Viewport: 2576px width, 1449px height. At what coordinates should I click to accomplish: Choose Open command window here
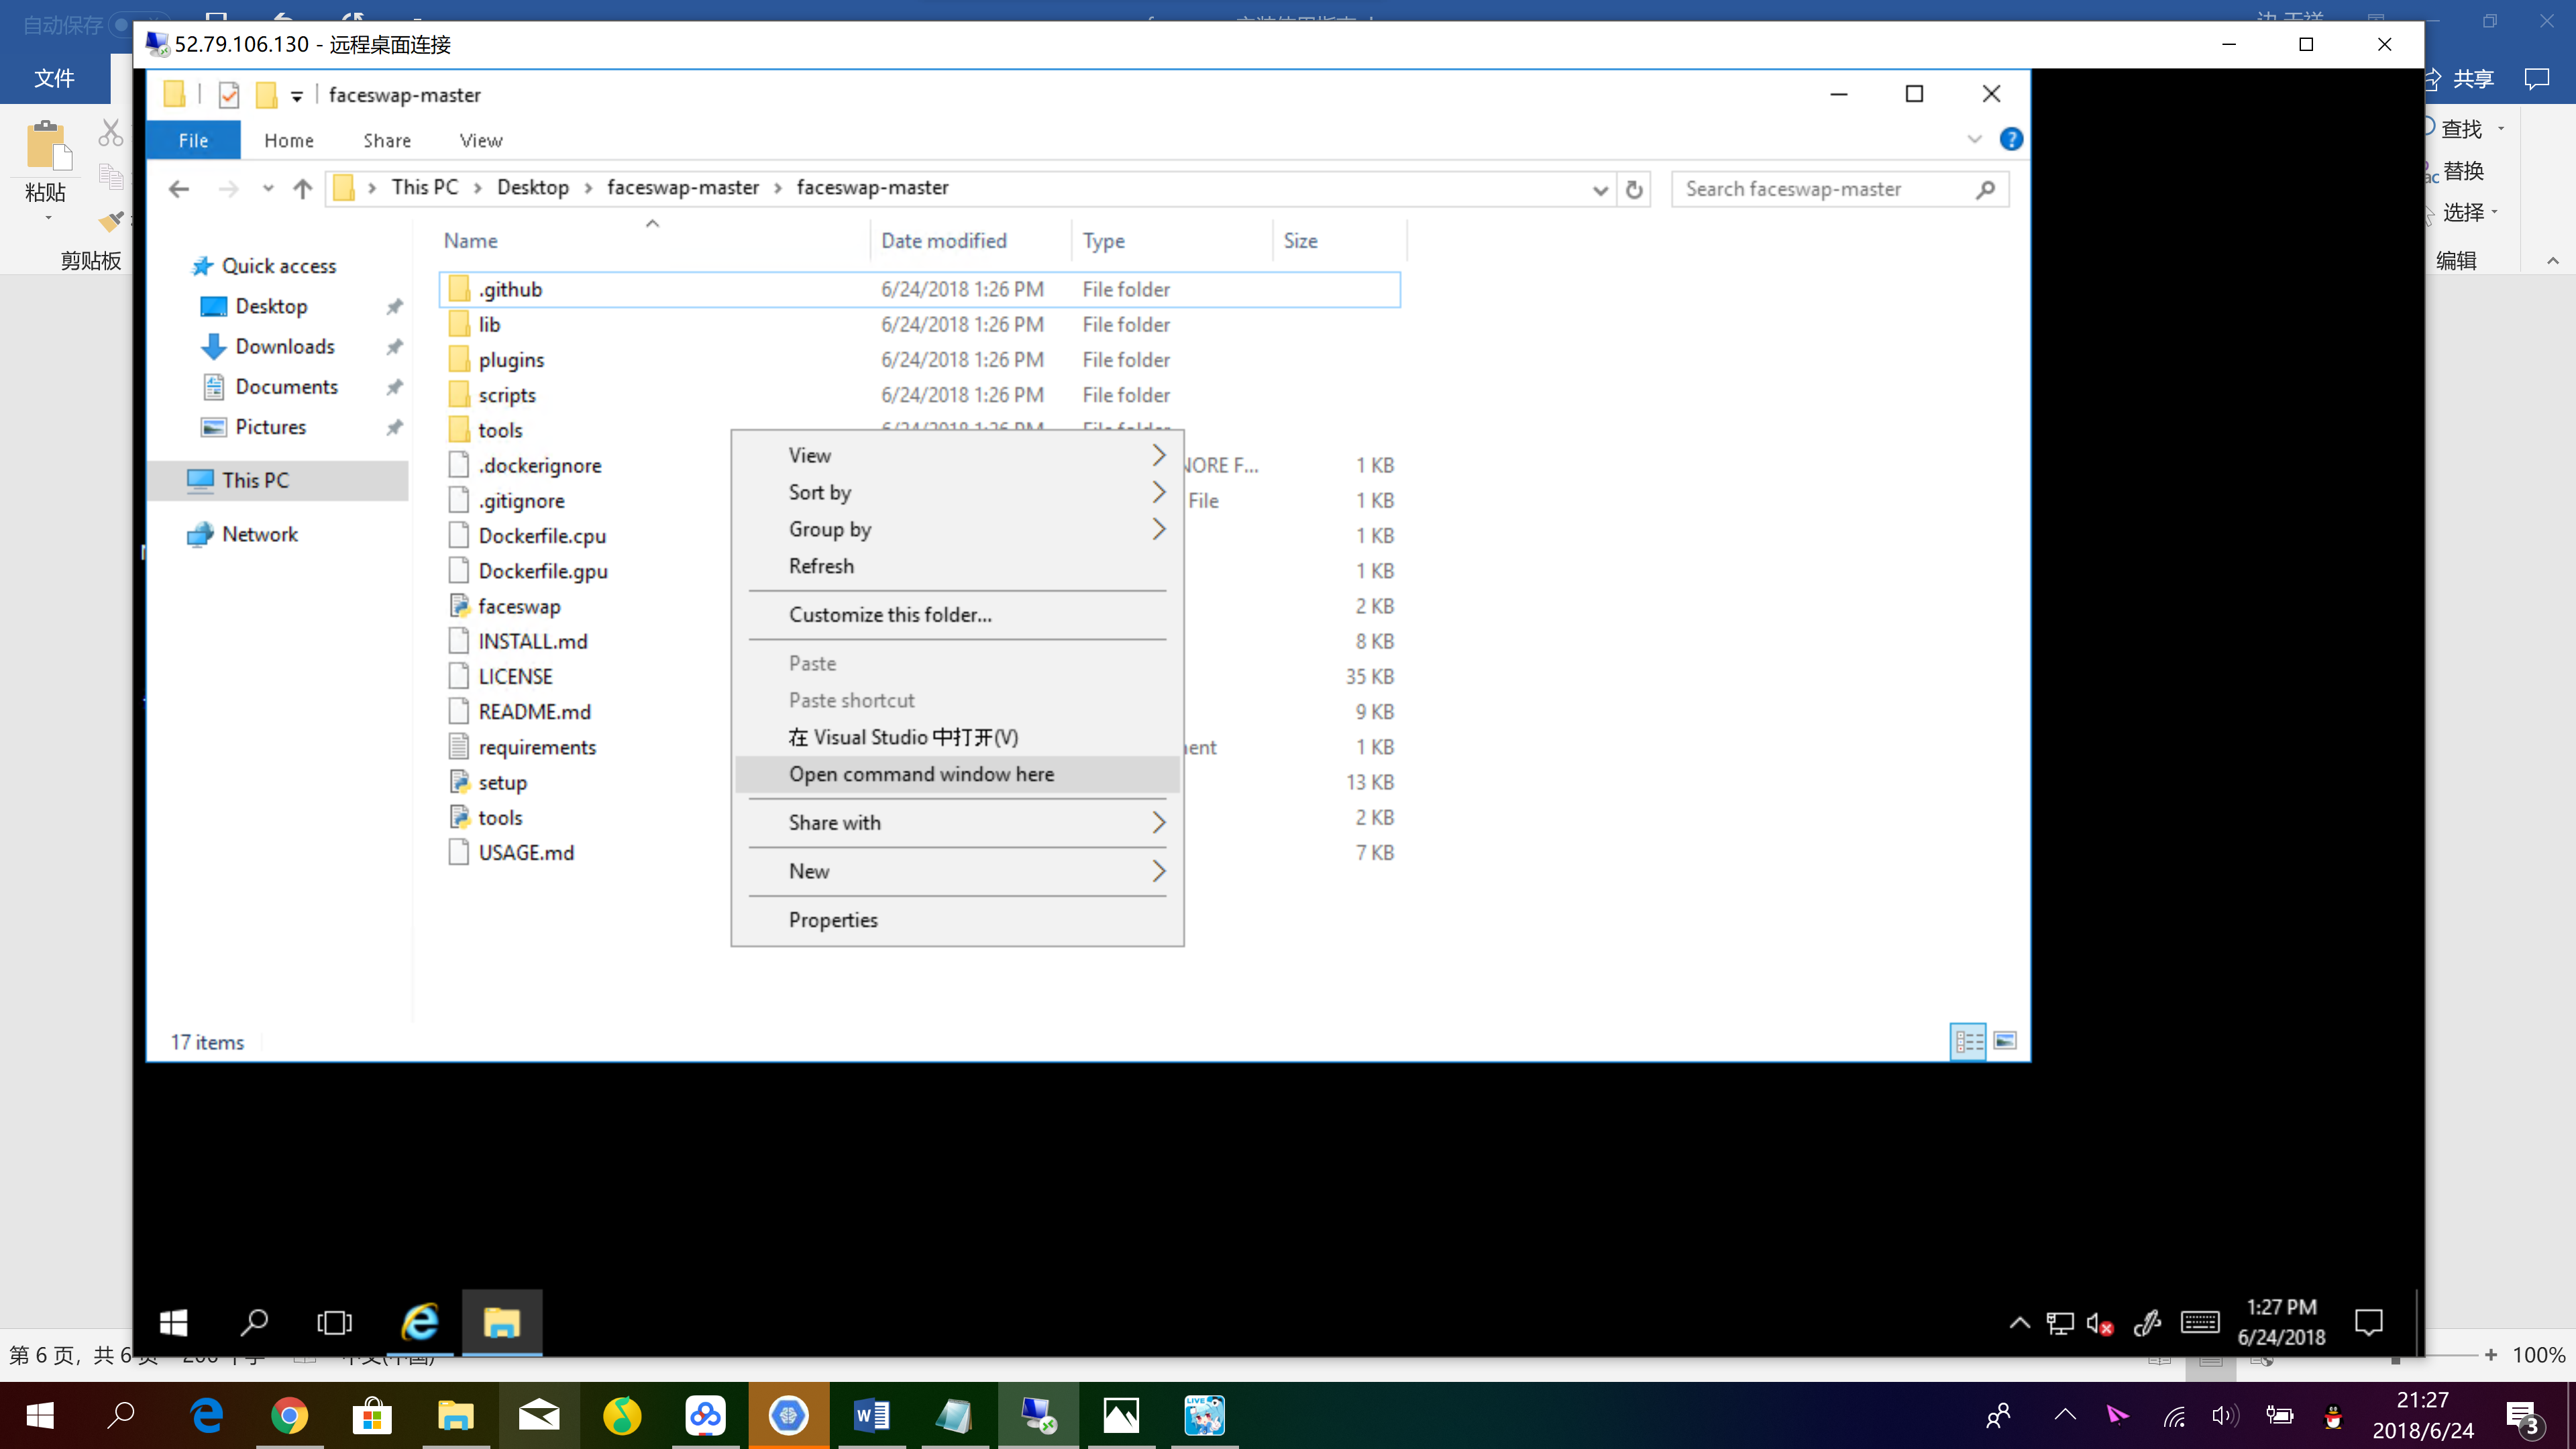920,774
